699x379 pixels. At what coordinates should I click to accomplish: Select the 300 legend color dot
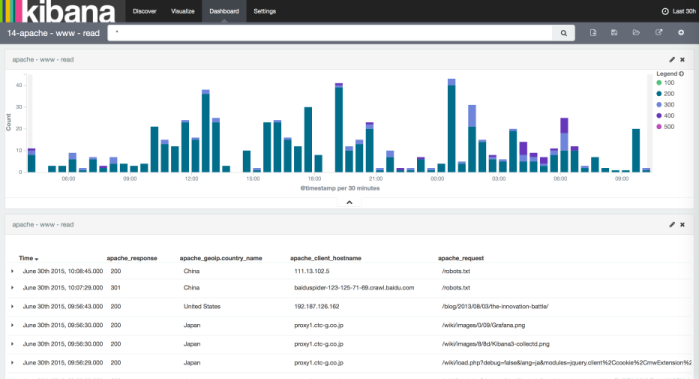tap(659, 104)
